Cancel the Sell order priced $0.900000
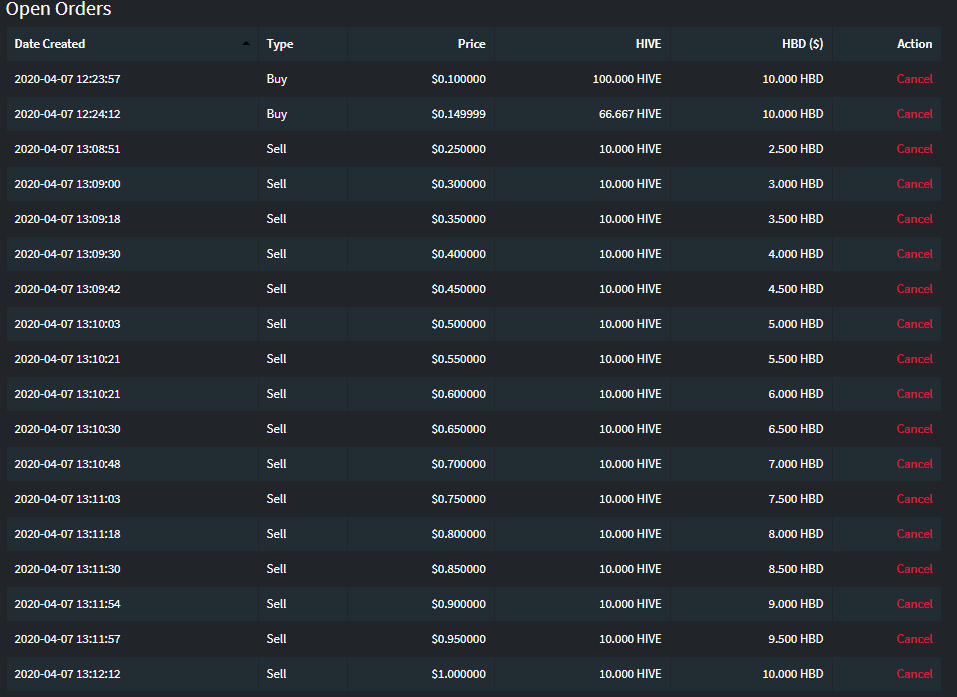Viewport: 957px width, 697px height. [914, 604]
